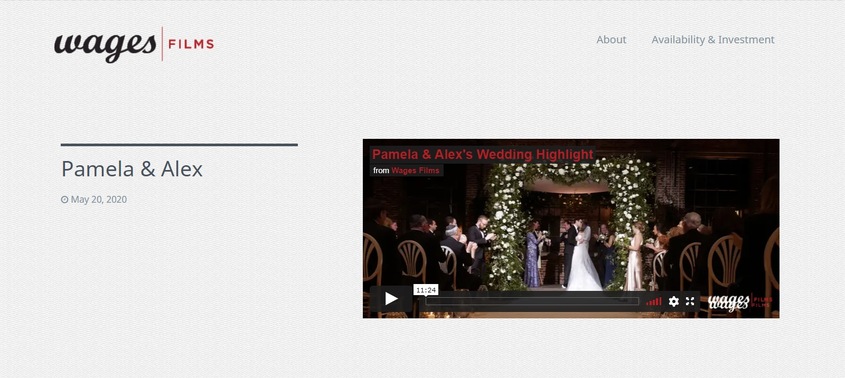Screen dimensions: 845x378
Task: Seek along the video progress bar
Action: point(532,301)
